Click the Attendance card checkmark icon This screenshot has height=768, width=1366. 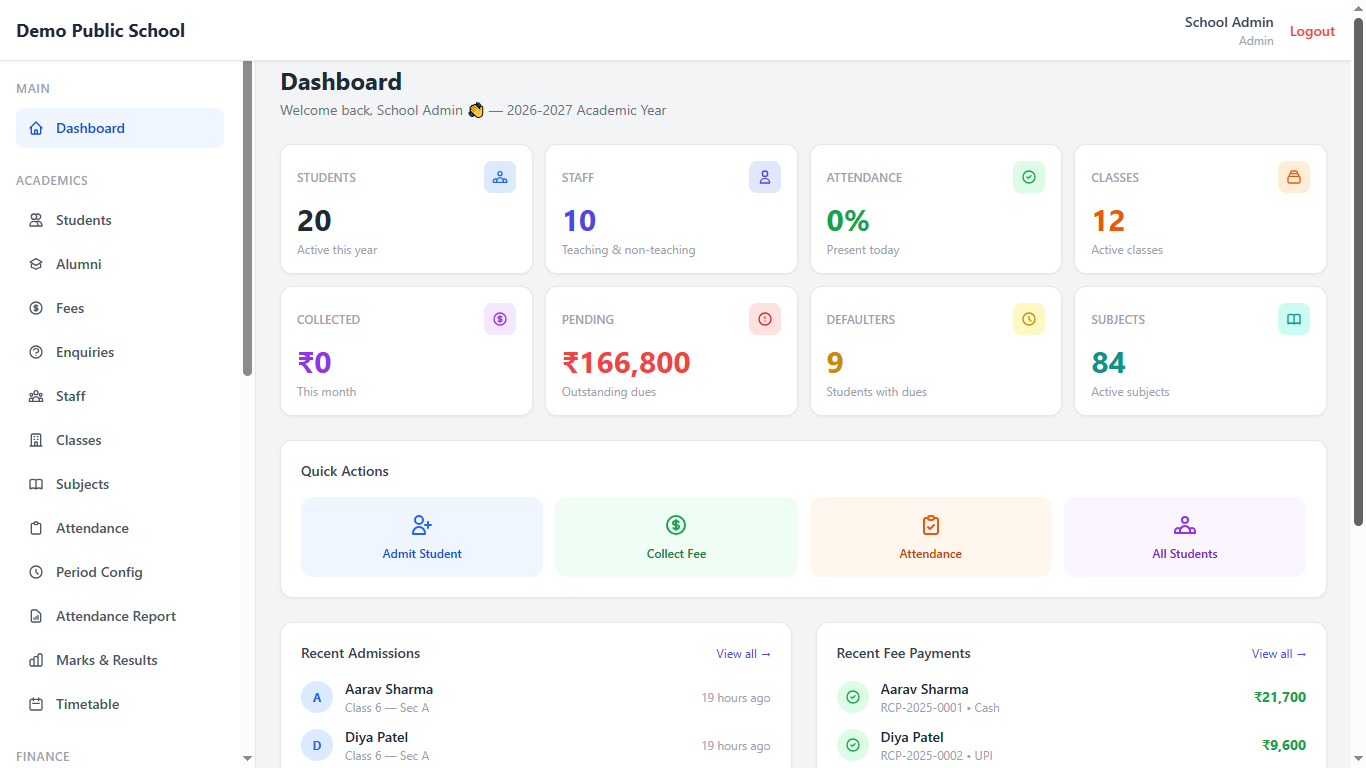click(x=1029, y=177)
